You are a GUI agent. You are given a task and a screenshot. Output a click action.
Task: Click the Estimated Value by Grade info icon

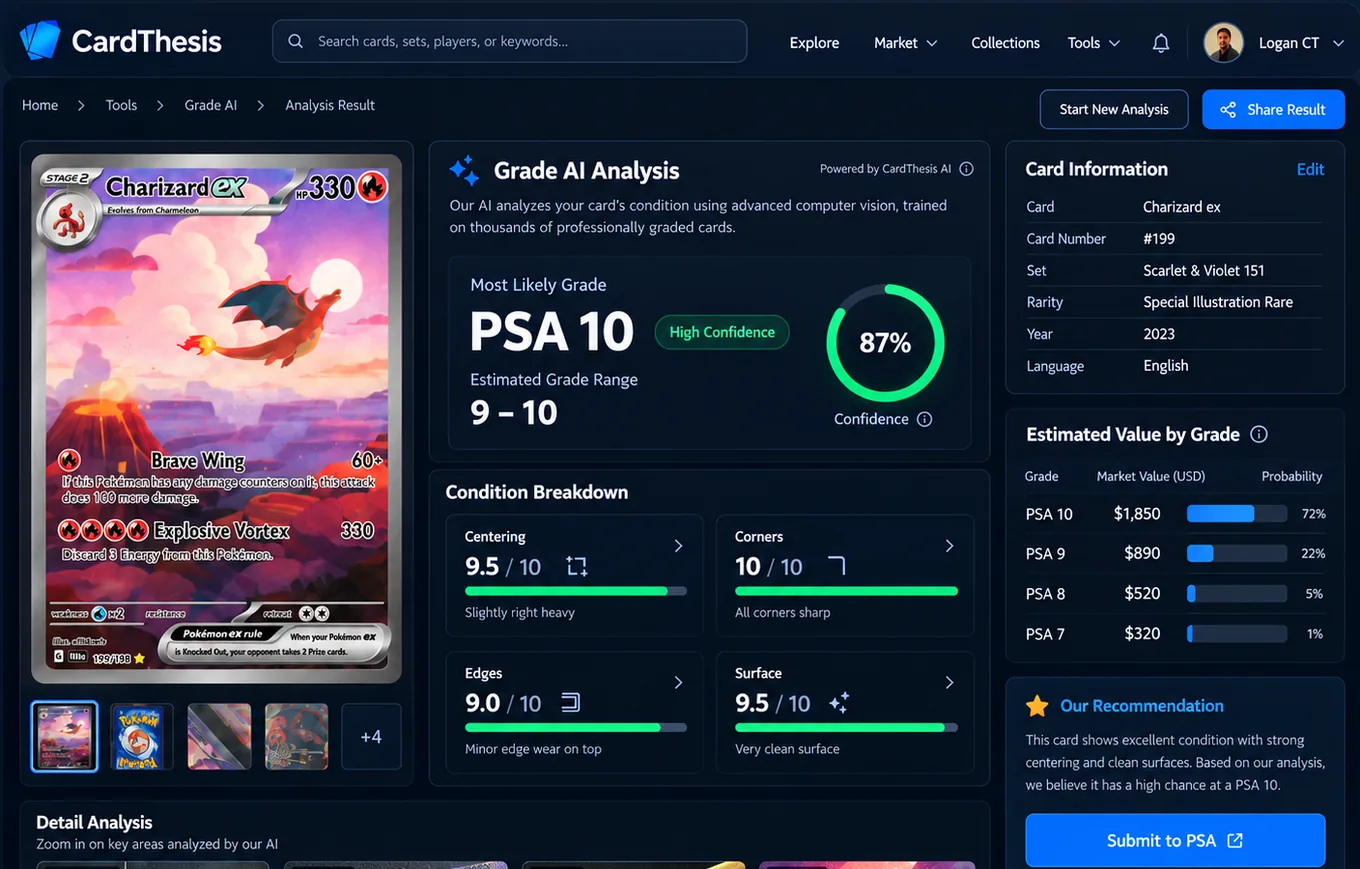[1259, 434]
